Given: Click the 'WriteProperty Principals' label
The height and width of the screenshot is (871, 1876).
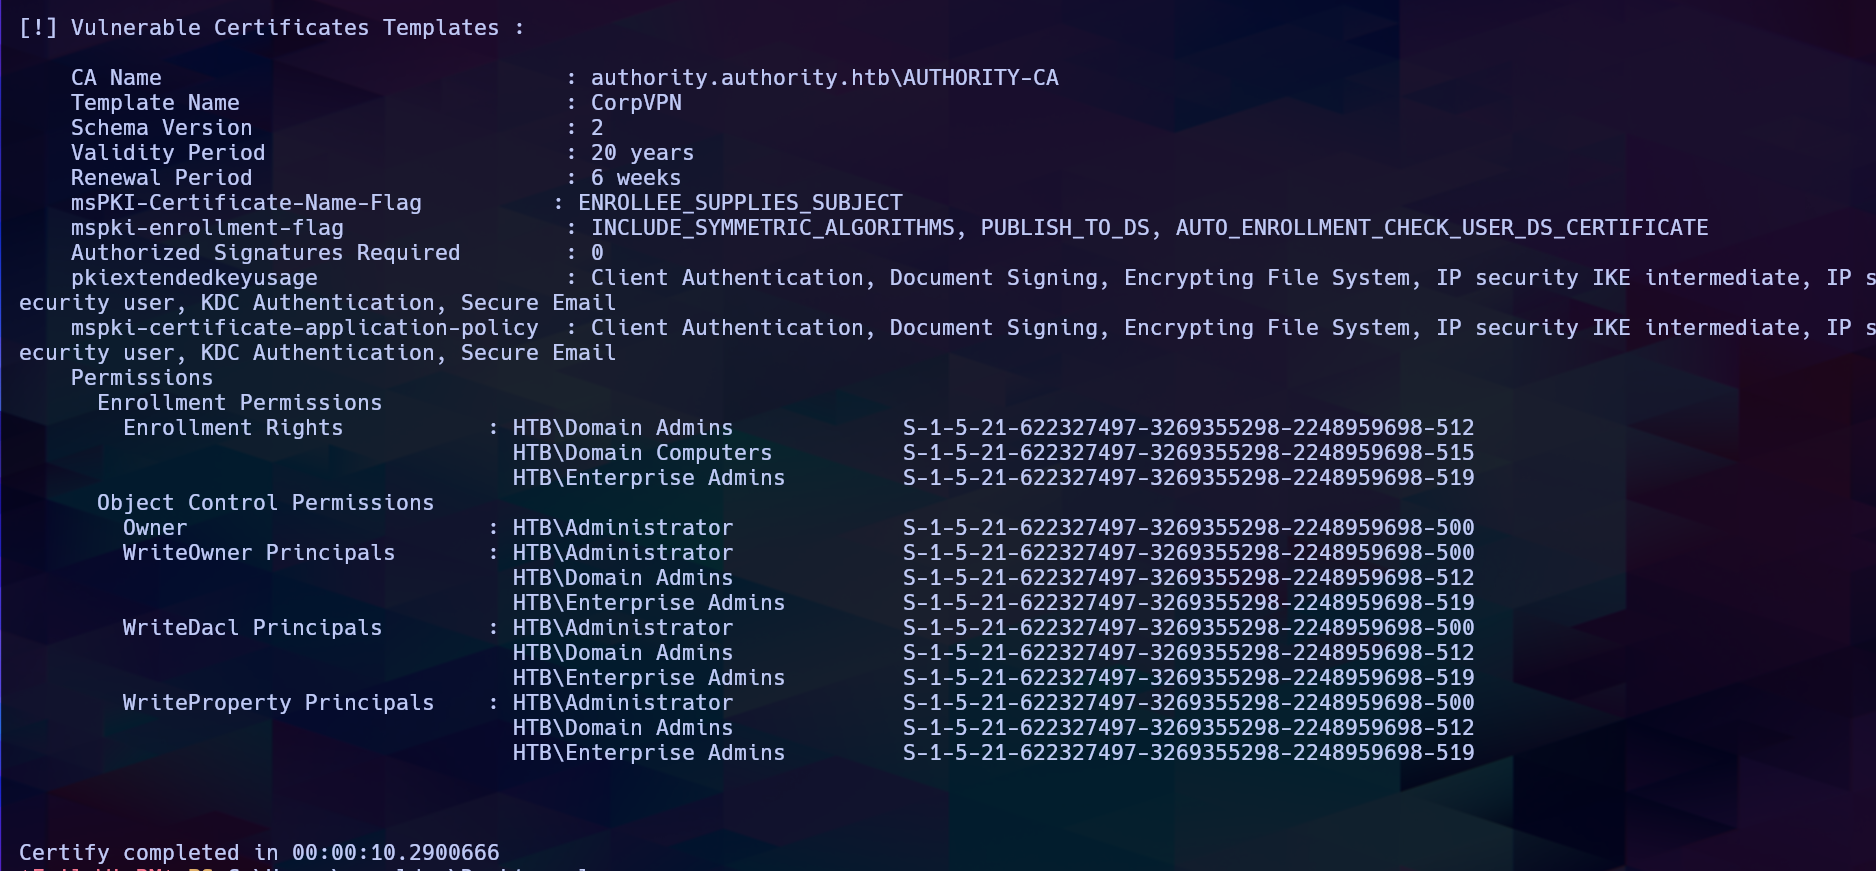Looking at the screenshot, I should tap(278, 703).
